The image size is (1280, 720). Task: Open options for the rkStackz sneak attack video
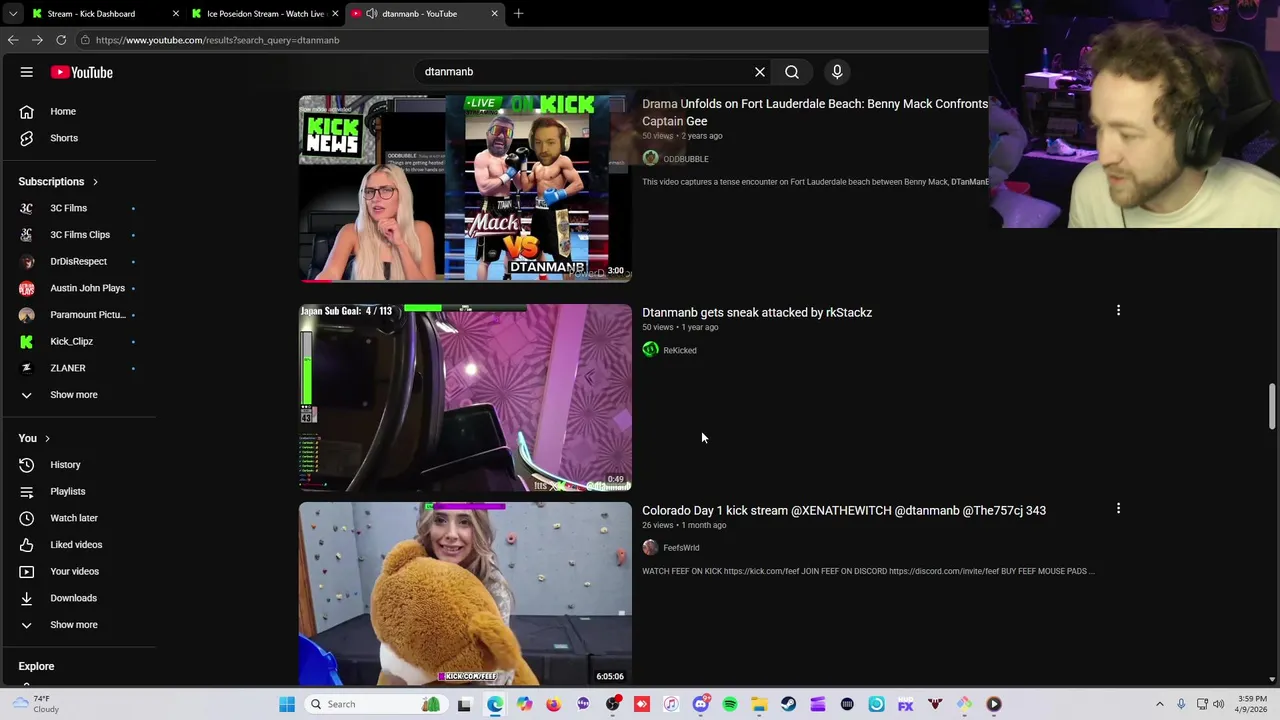point(1118,311)
